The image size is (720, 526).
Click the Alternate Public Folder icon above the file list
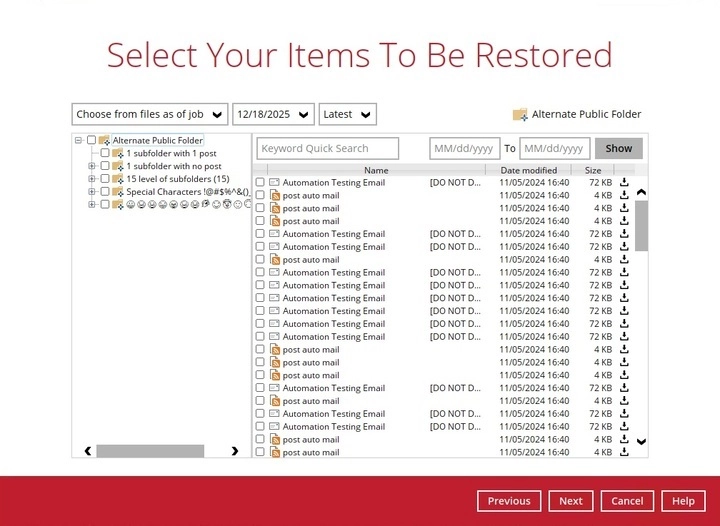(520, 114)
